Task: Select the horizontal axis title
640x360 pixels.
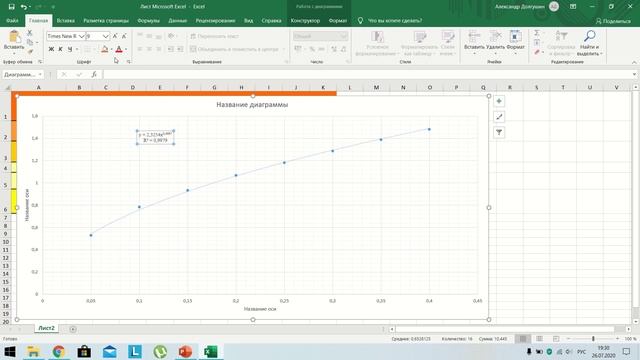Action: (260, 309)
